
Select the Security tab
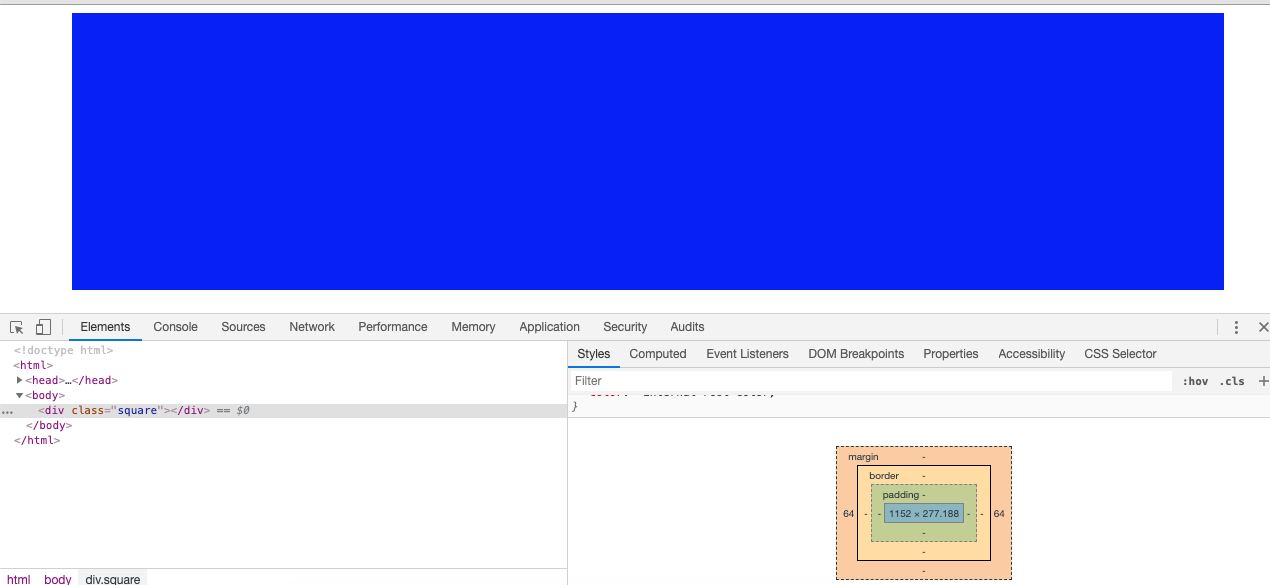tap(625, 327)
